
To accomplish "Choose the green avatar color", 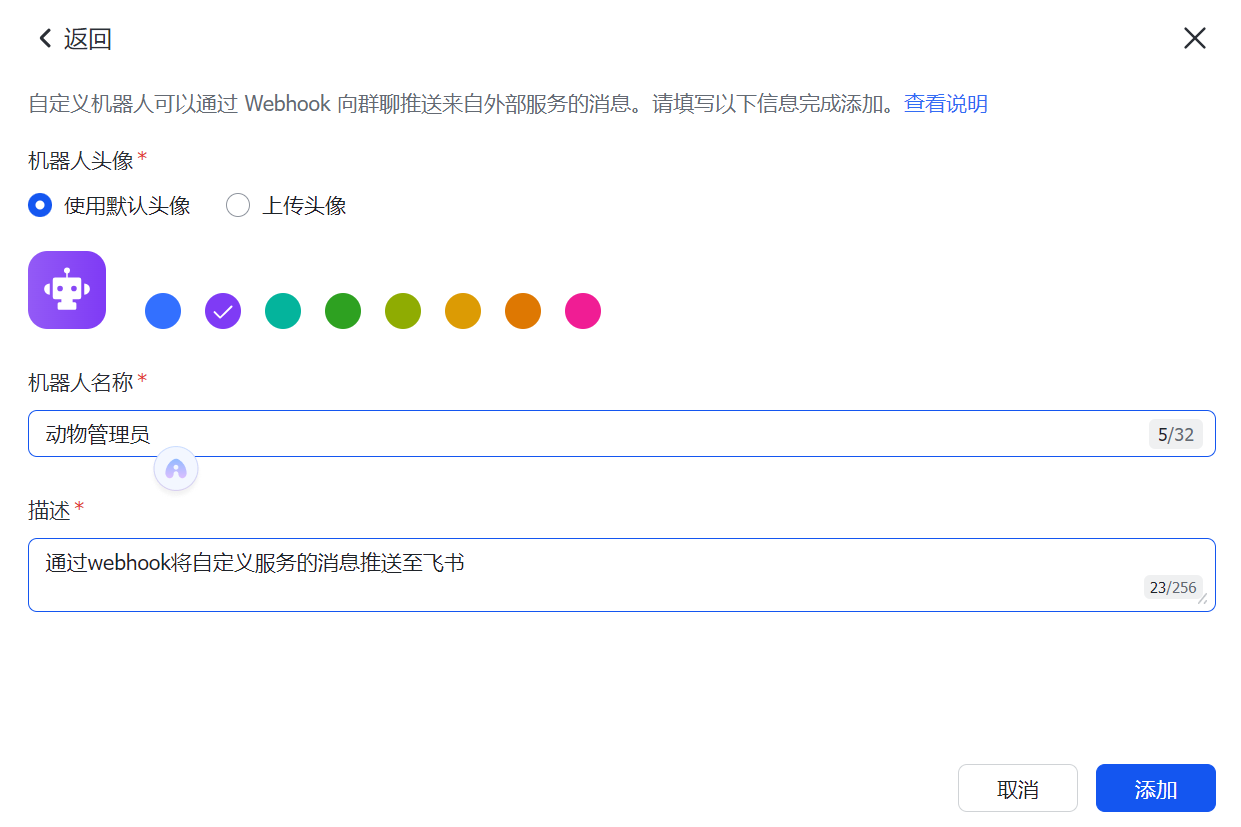I will 343,311.
